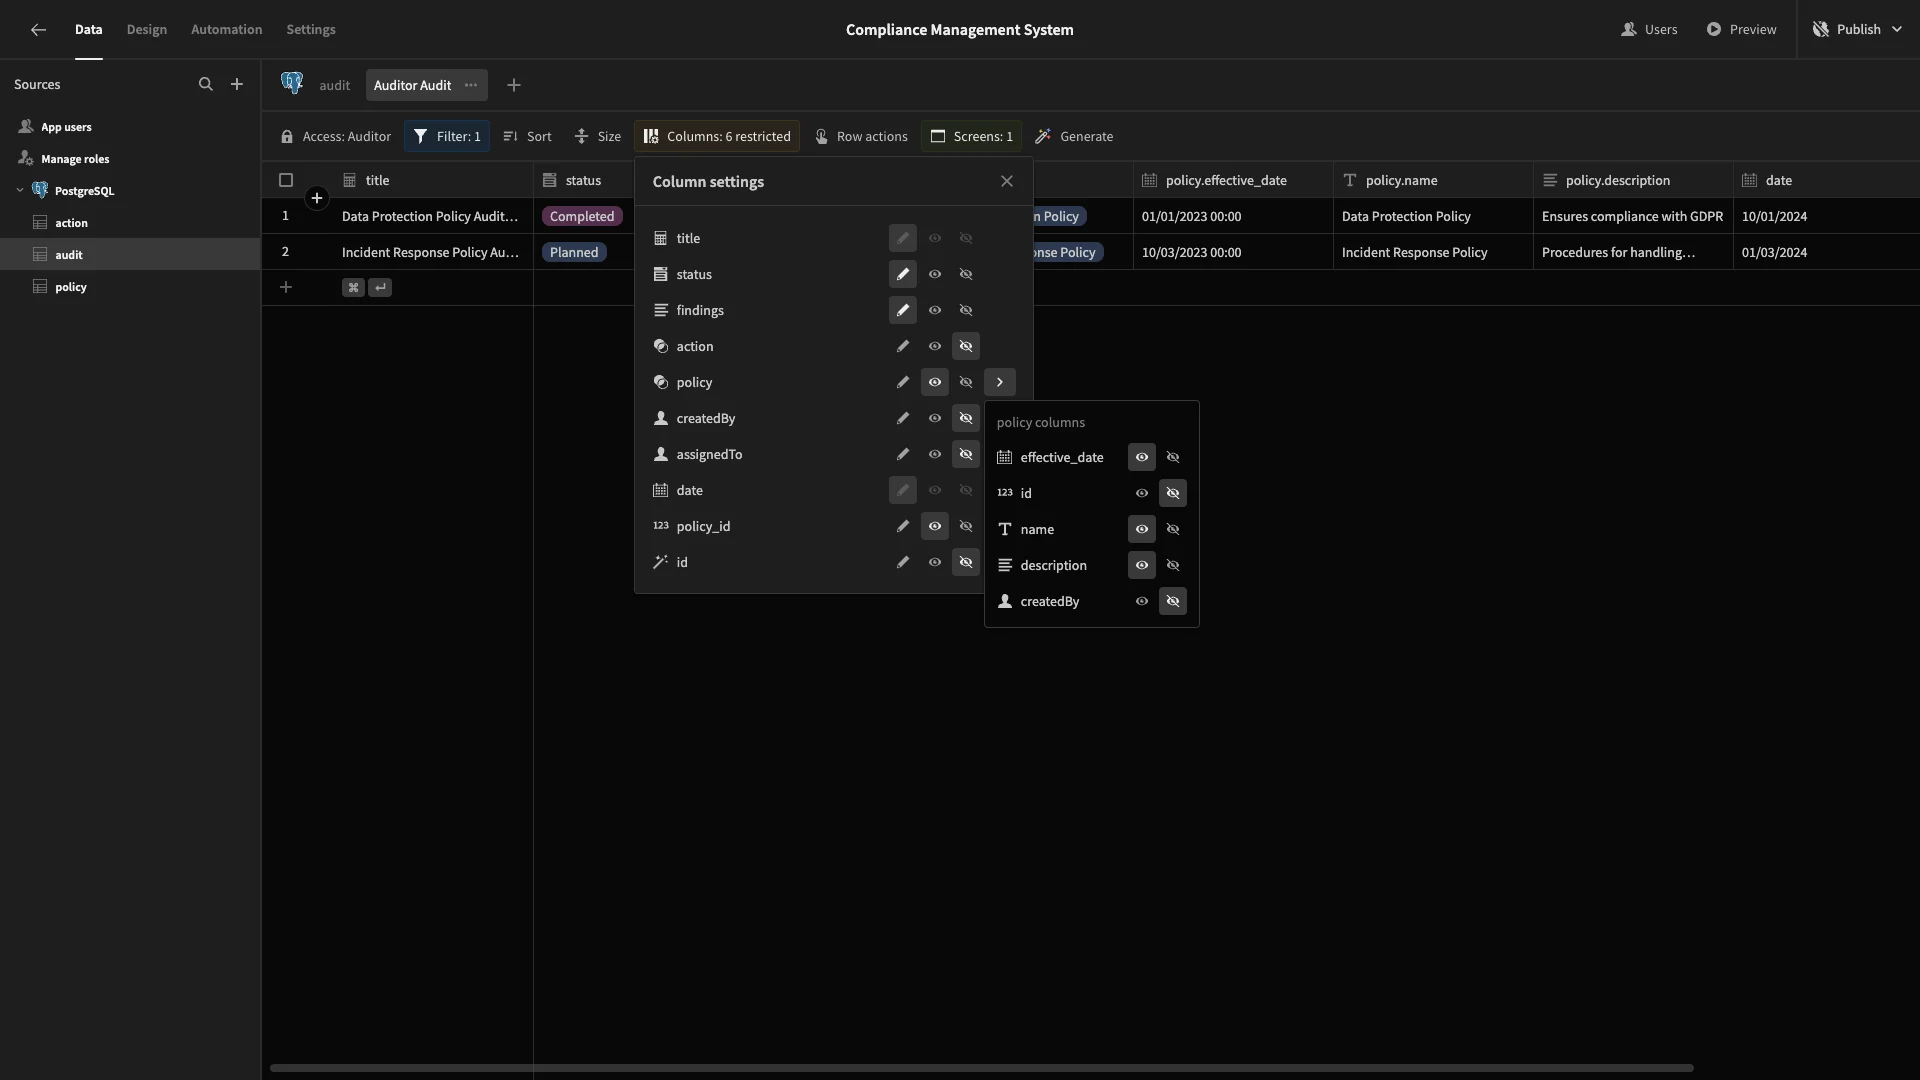Show createdBy column in main list eye

(x=935, y=418)
